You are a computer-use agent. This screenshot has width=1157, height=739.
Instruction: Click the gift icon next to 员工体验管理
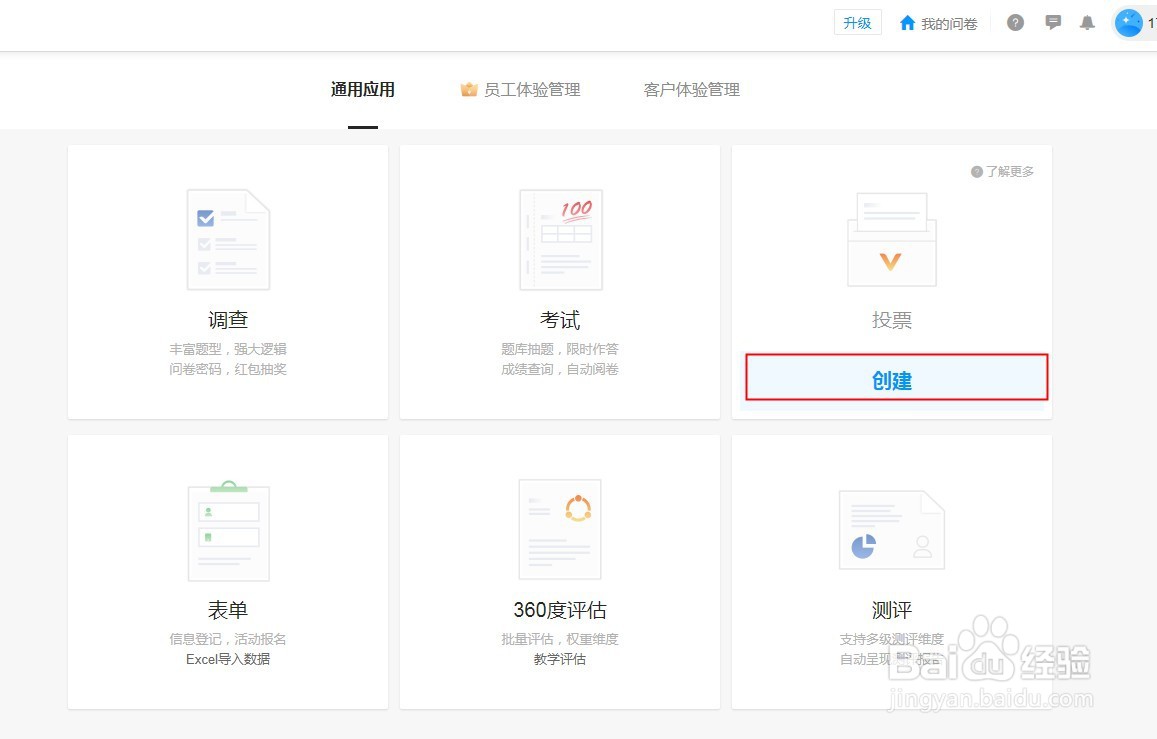point(468,88)
